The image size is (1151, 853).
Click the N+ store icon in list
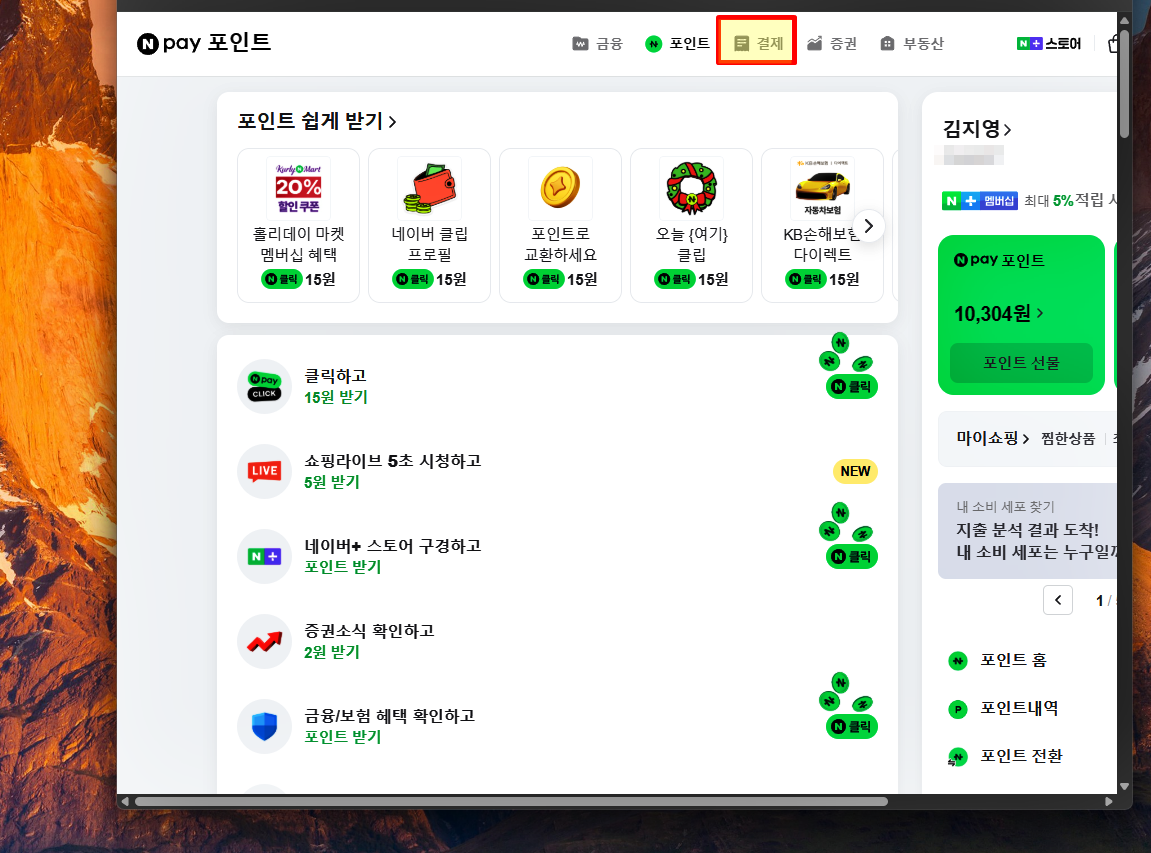click(264, 556)
